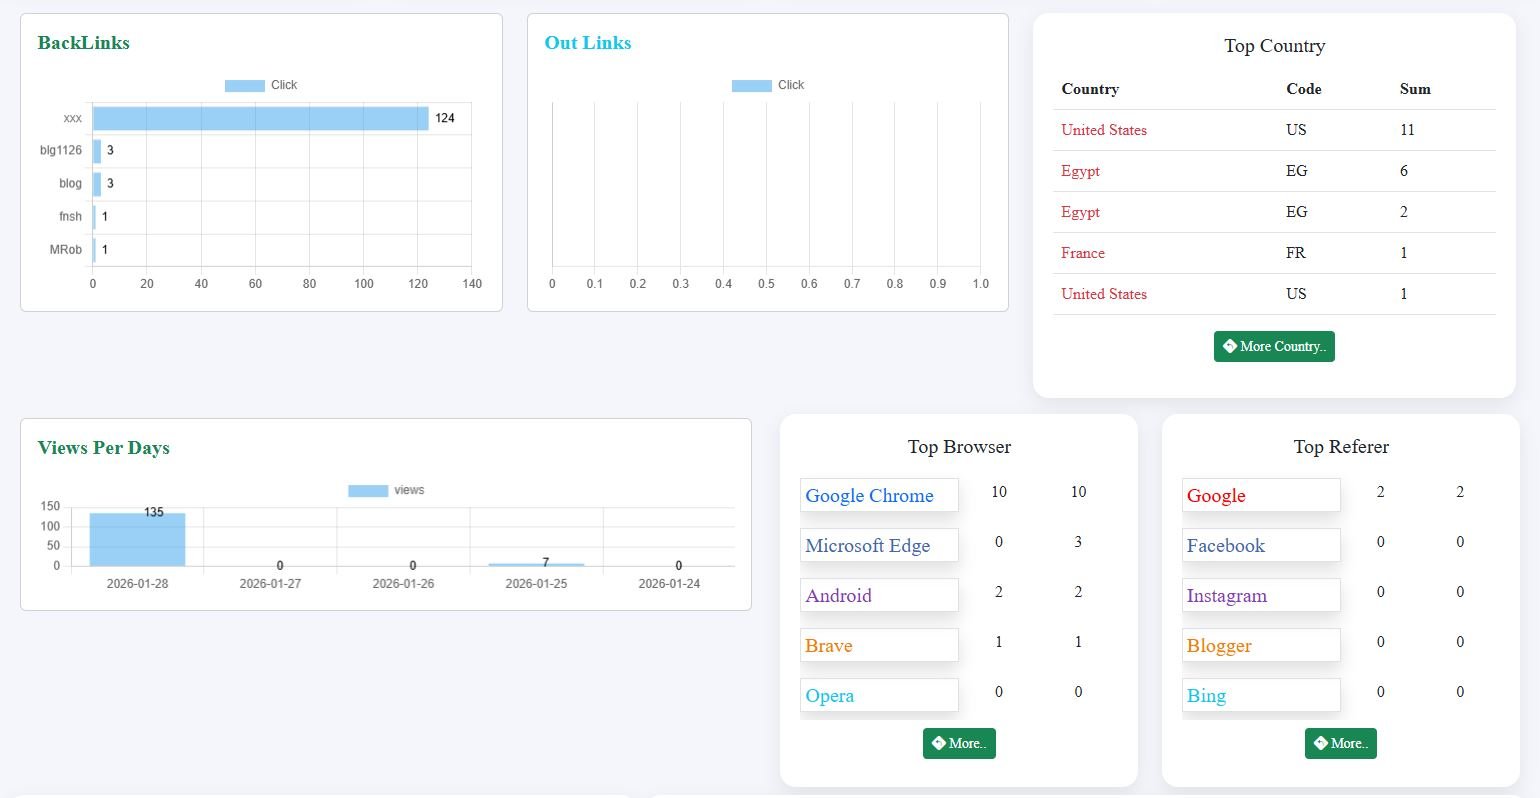Screen dimensions: 1540x798
Task: Open the Egypt link with sum 6
Action: (1080, 171)
